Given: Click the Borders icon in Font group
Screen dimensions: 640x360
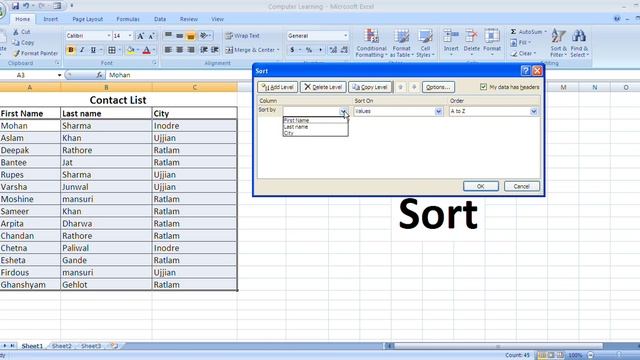Looking at the screenshot, I should pos(111,50).
